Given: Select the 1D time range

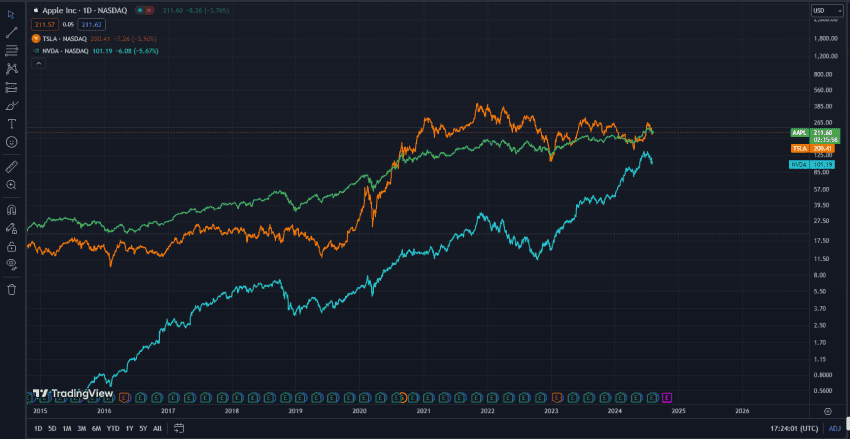Looking at the screenshot, I should coord(38,429).
